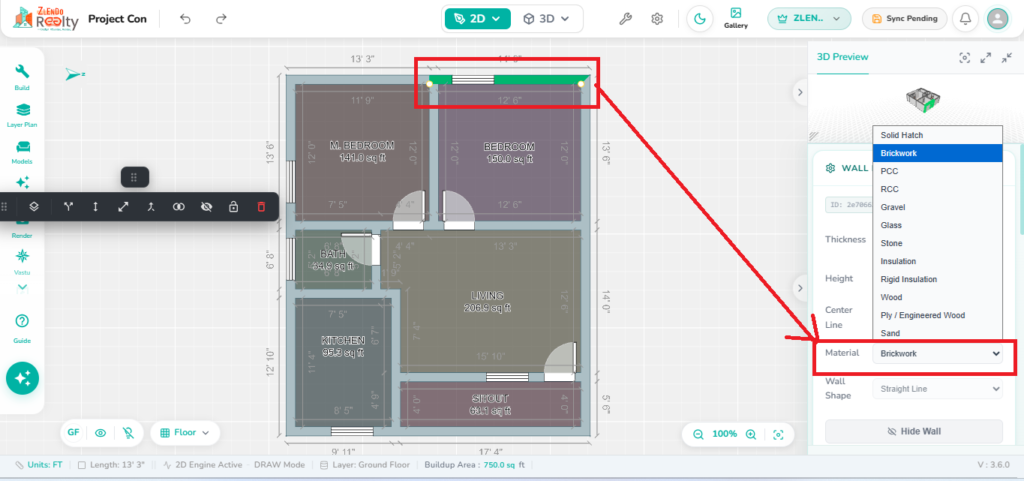Open the user profile avatar
This screenshot has height=481, width=1024.
click(997, 19)
